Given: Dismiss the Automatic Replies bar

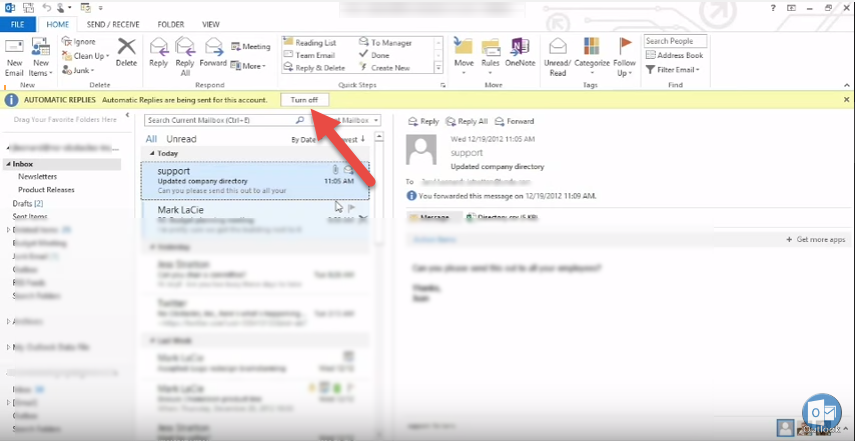Looking at the screenshot, I should (846, 100).
